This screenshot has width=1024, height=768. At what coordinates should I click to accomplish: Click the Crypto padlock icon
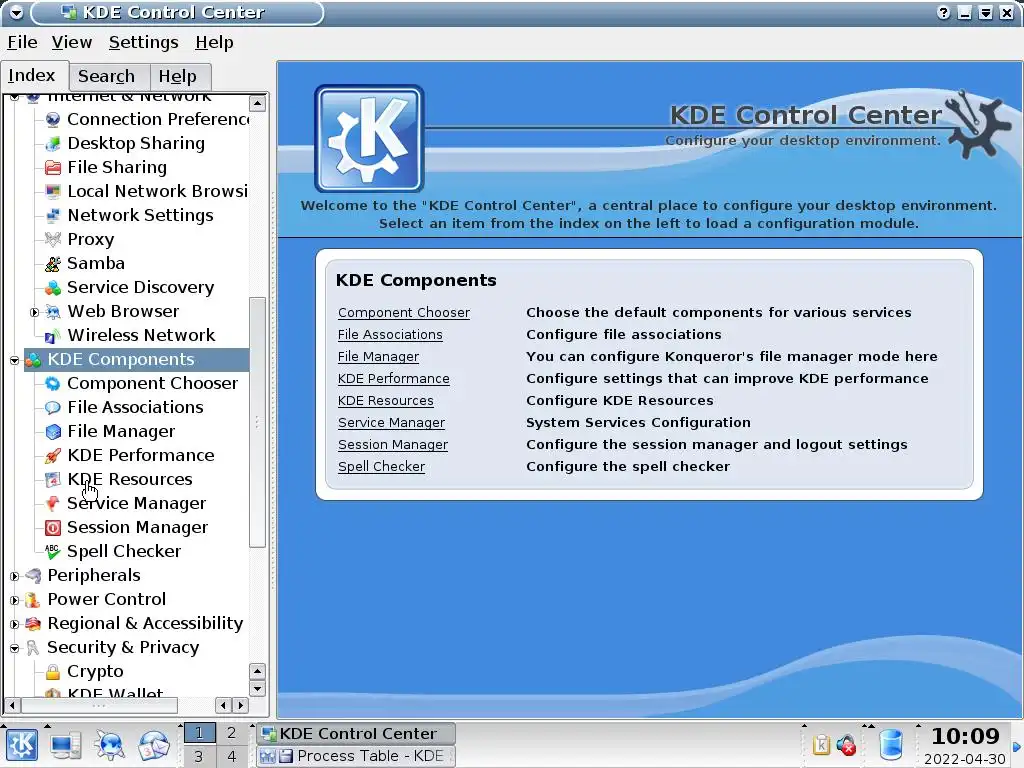pos(53,671)
